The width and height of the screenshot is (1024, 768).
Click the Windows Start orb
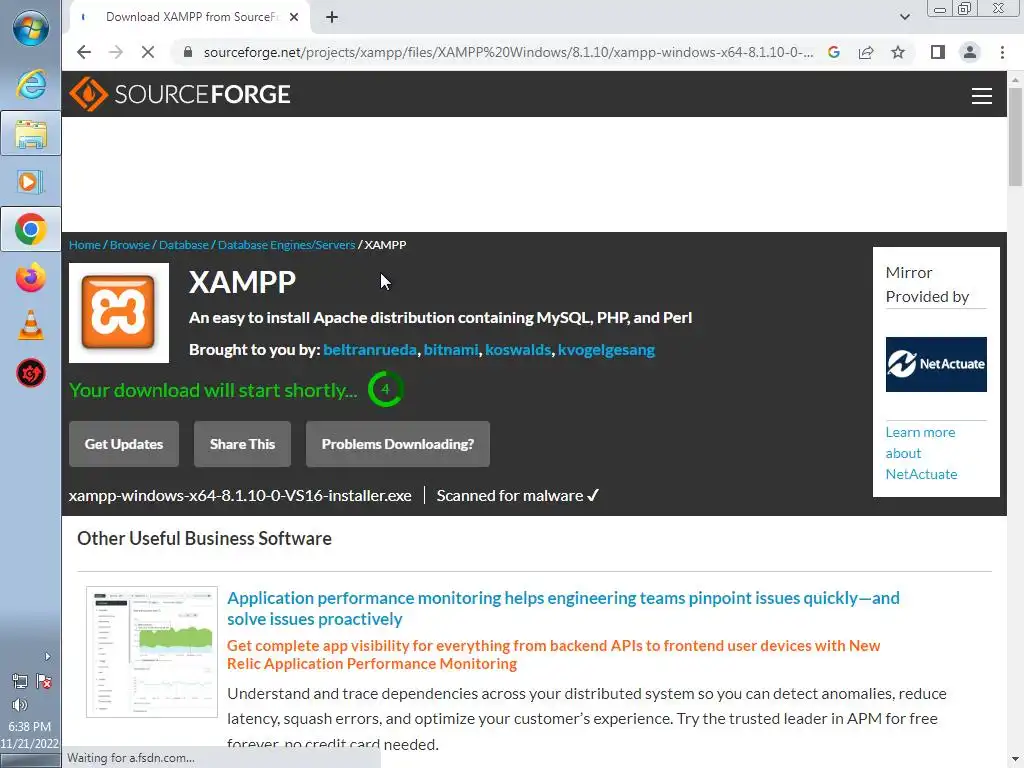point(30,29)
